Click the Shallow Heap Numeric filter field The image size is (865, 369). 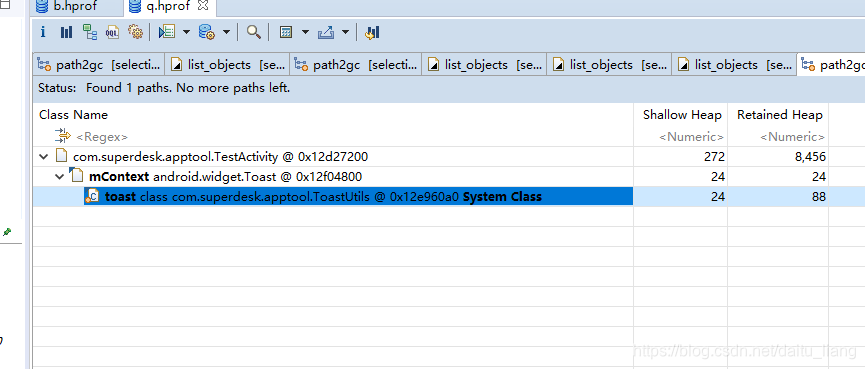pyautogui.click(x=691, y=137)
